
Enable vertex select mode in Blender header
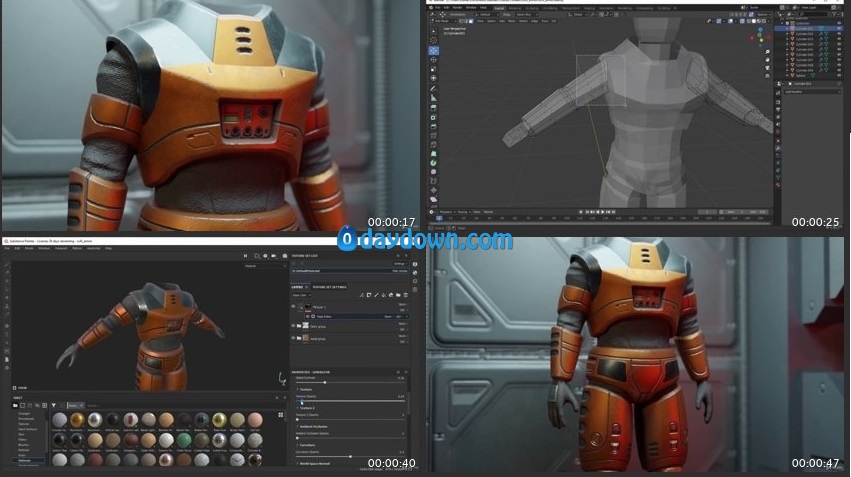(x=461, y=21)
